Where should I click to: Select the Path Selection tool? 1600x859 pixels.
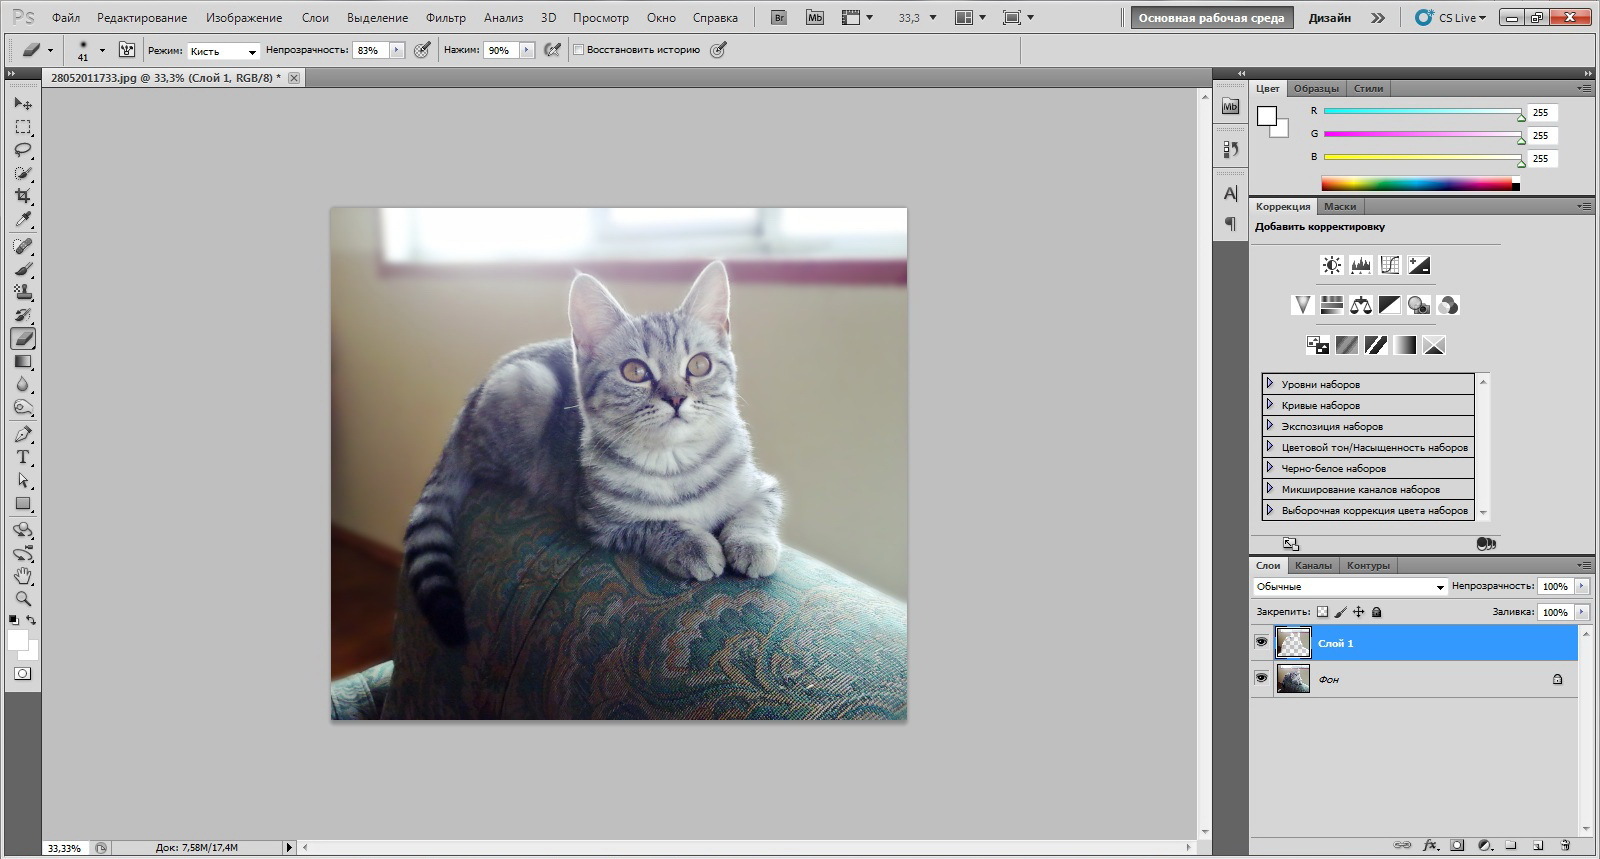click(23, 480)
